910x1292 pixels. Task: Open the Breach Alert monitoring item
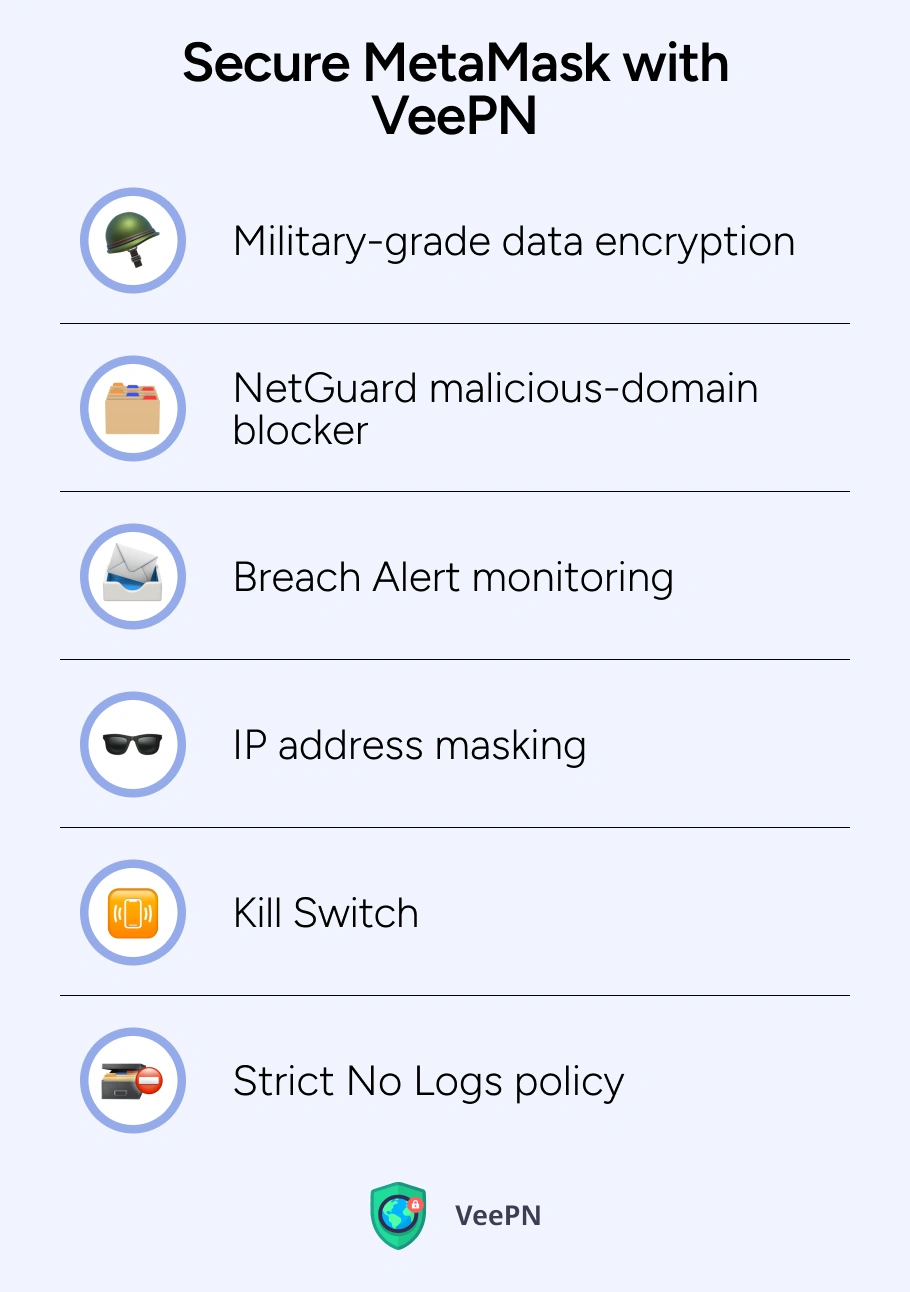pos(453,578)
